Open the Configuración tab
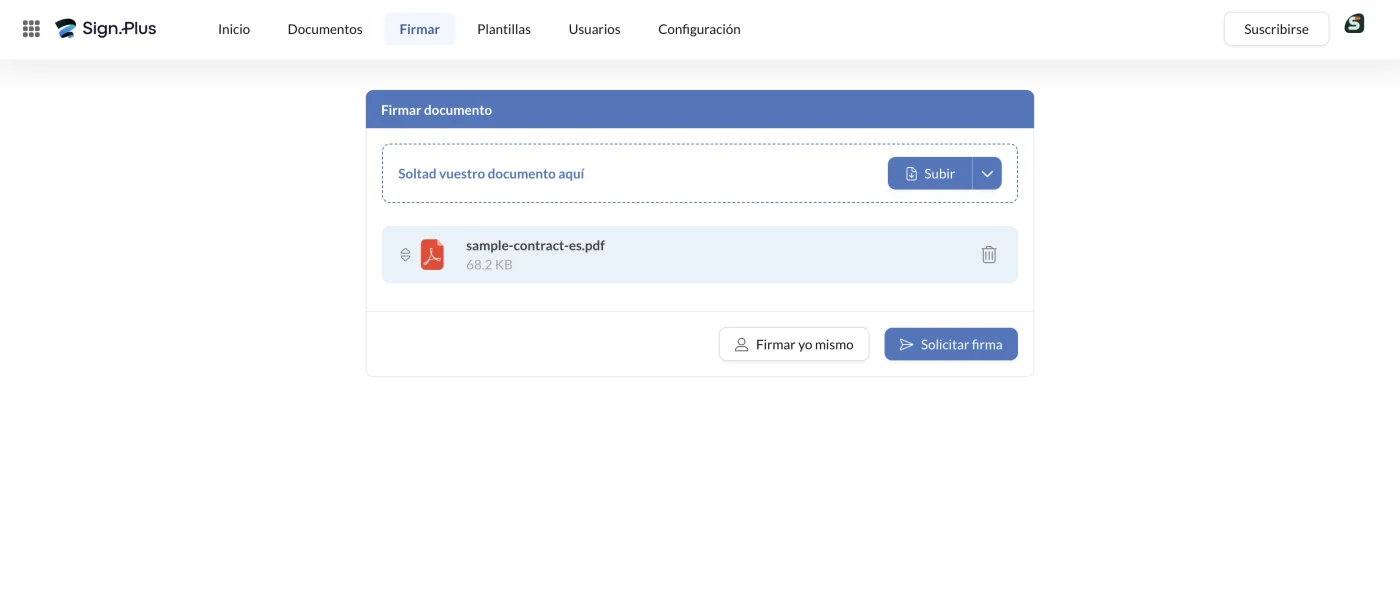Viewport: 1400px width, 602px height. (x=699, y=29)
